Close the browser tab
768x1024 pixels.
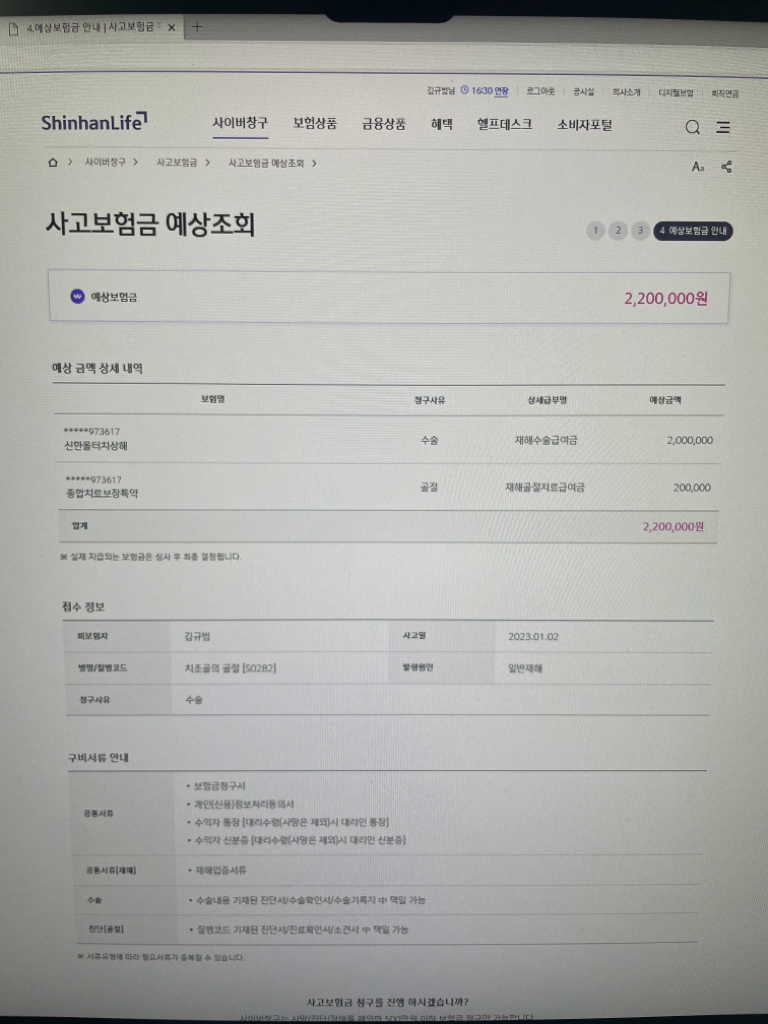click(x=171, y=27)
